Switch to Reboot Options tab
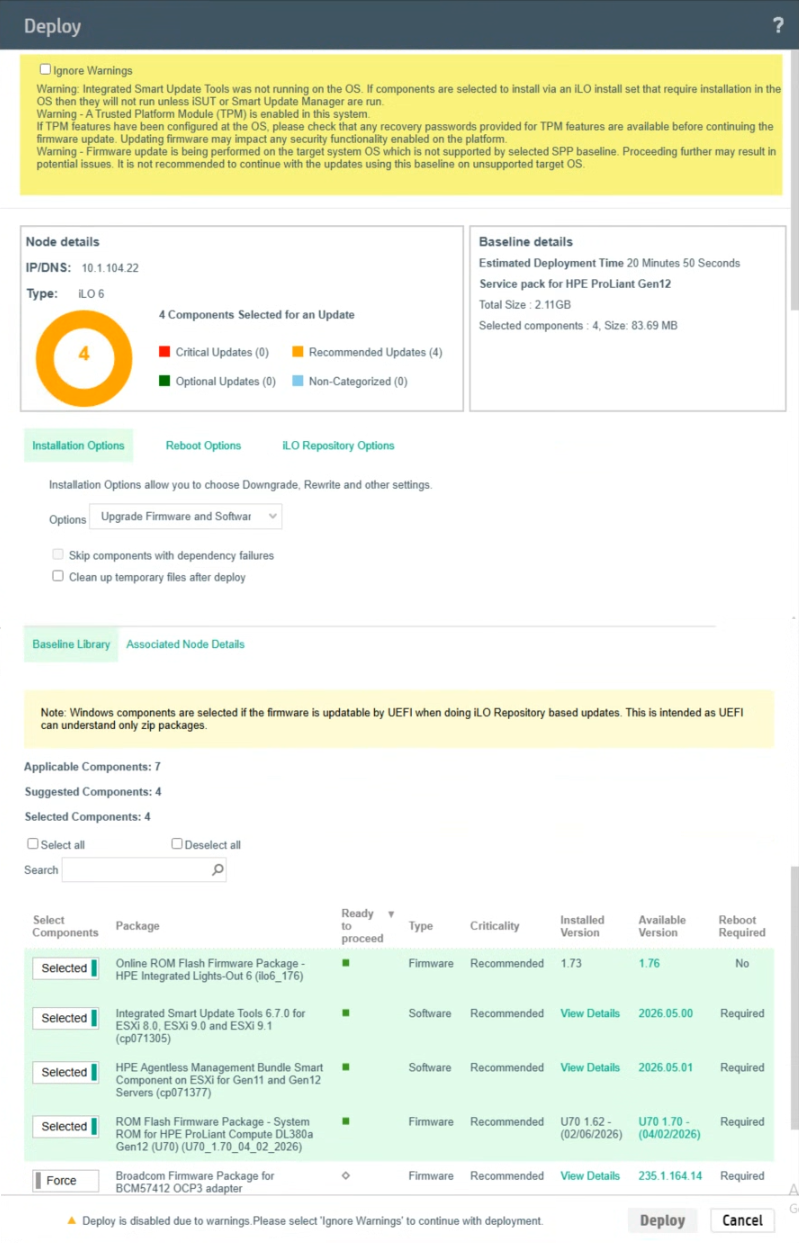799x1247 pixels. tap(203, 445)
